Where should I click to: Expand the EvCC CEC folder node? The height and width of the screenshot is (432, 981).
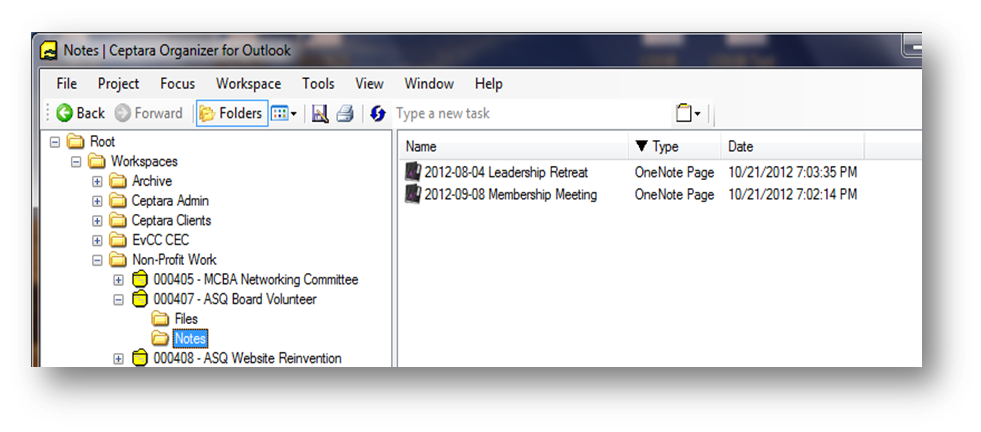tap(98, 240)
